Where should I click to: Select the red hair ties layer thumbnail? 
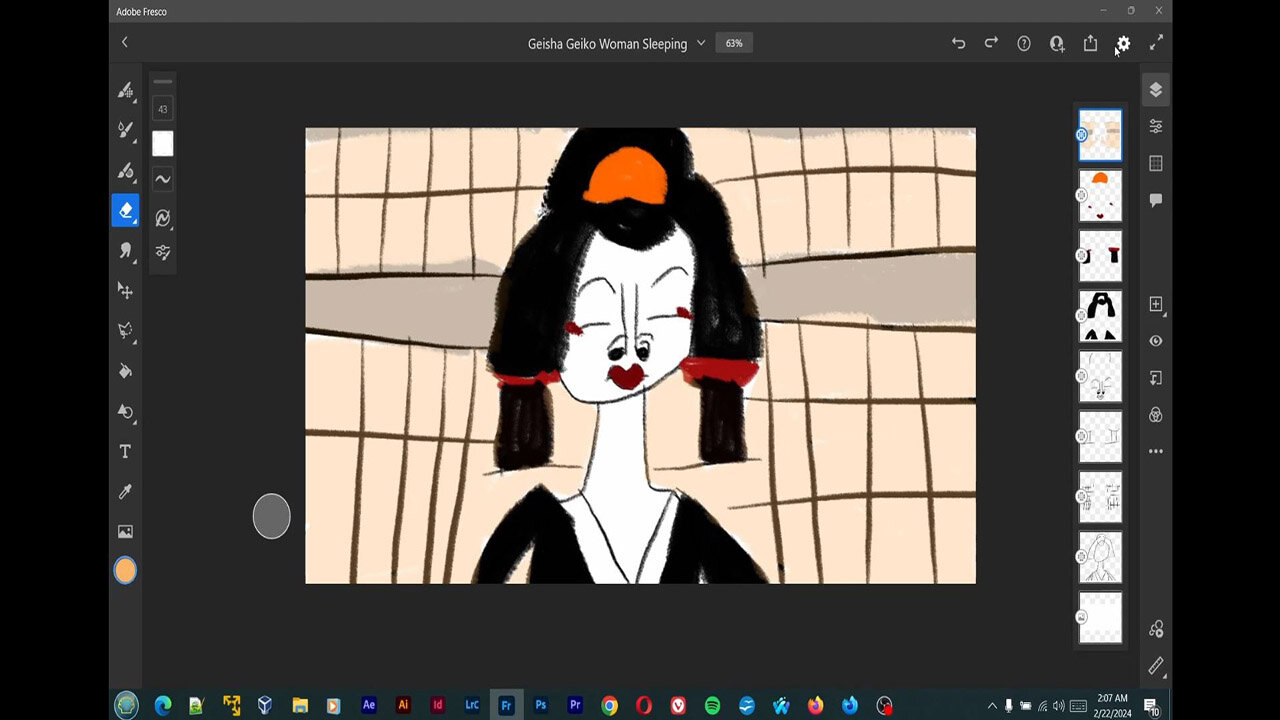[x=1100, y=256]
